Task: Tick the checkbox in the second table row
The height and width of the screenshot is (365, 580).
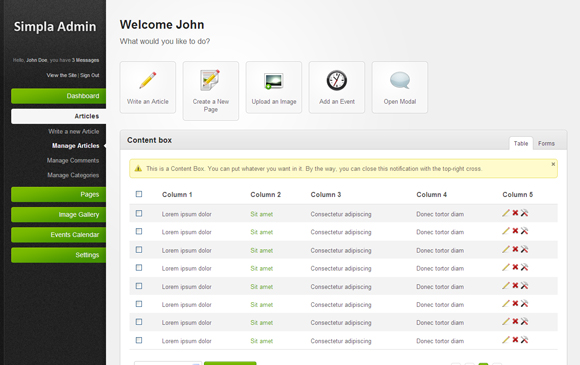Action: click(139, 231)
